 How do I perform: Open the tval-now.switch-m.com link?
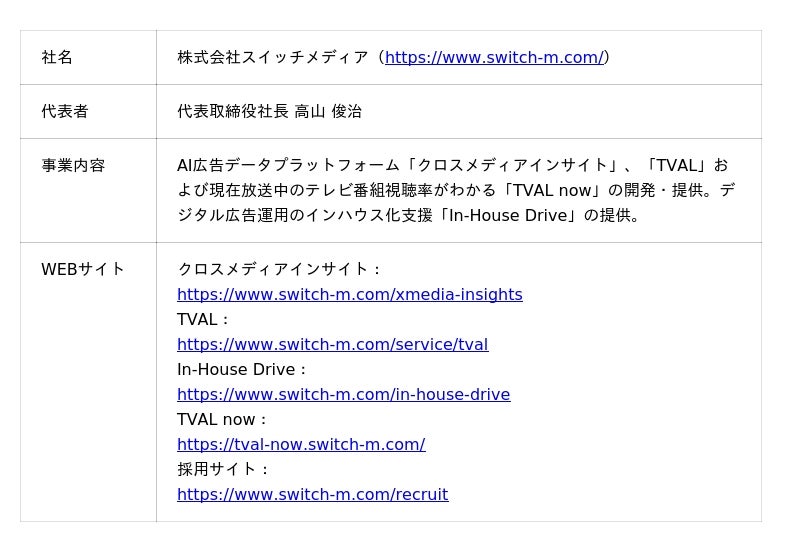(302, 444)
